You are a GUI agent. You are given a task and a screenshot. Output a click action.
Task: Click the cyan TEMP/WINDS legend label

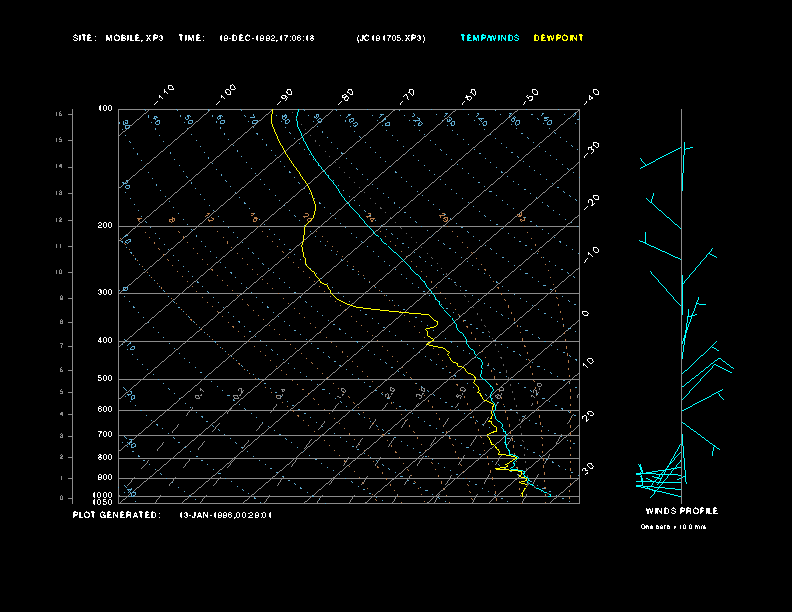click(x=489, y=38)
